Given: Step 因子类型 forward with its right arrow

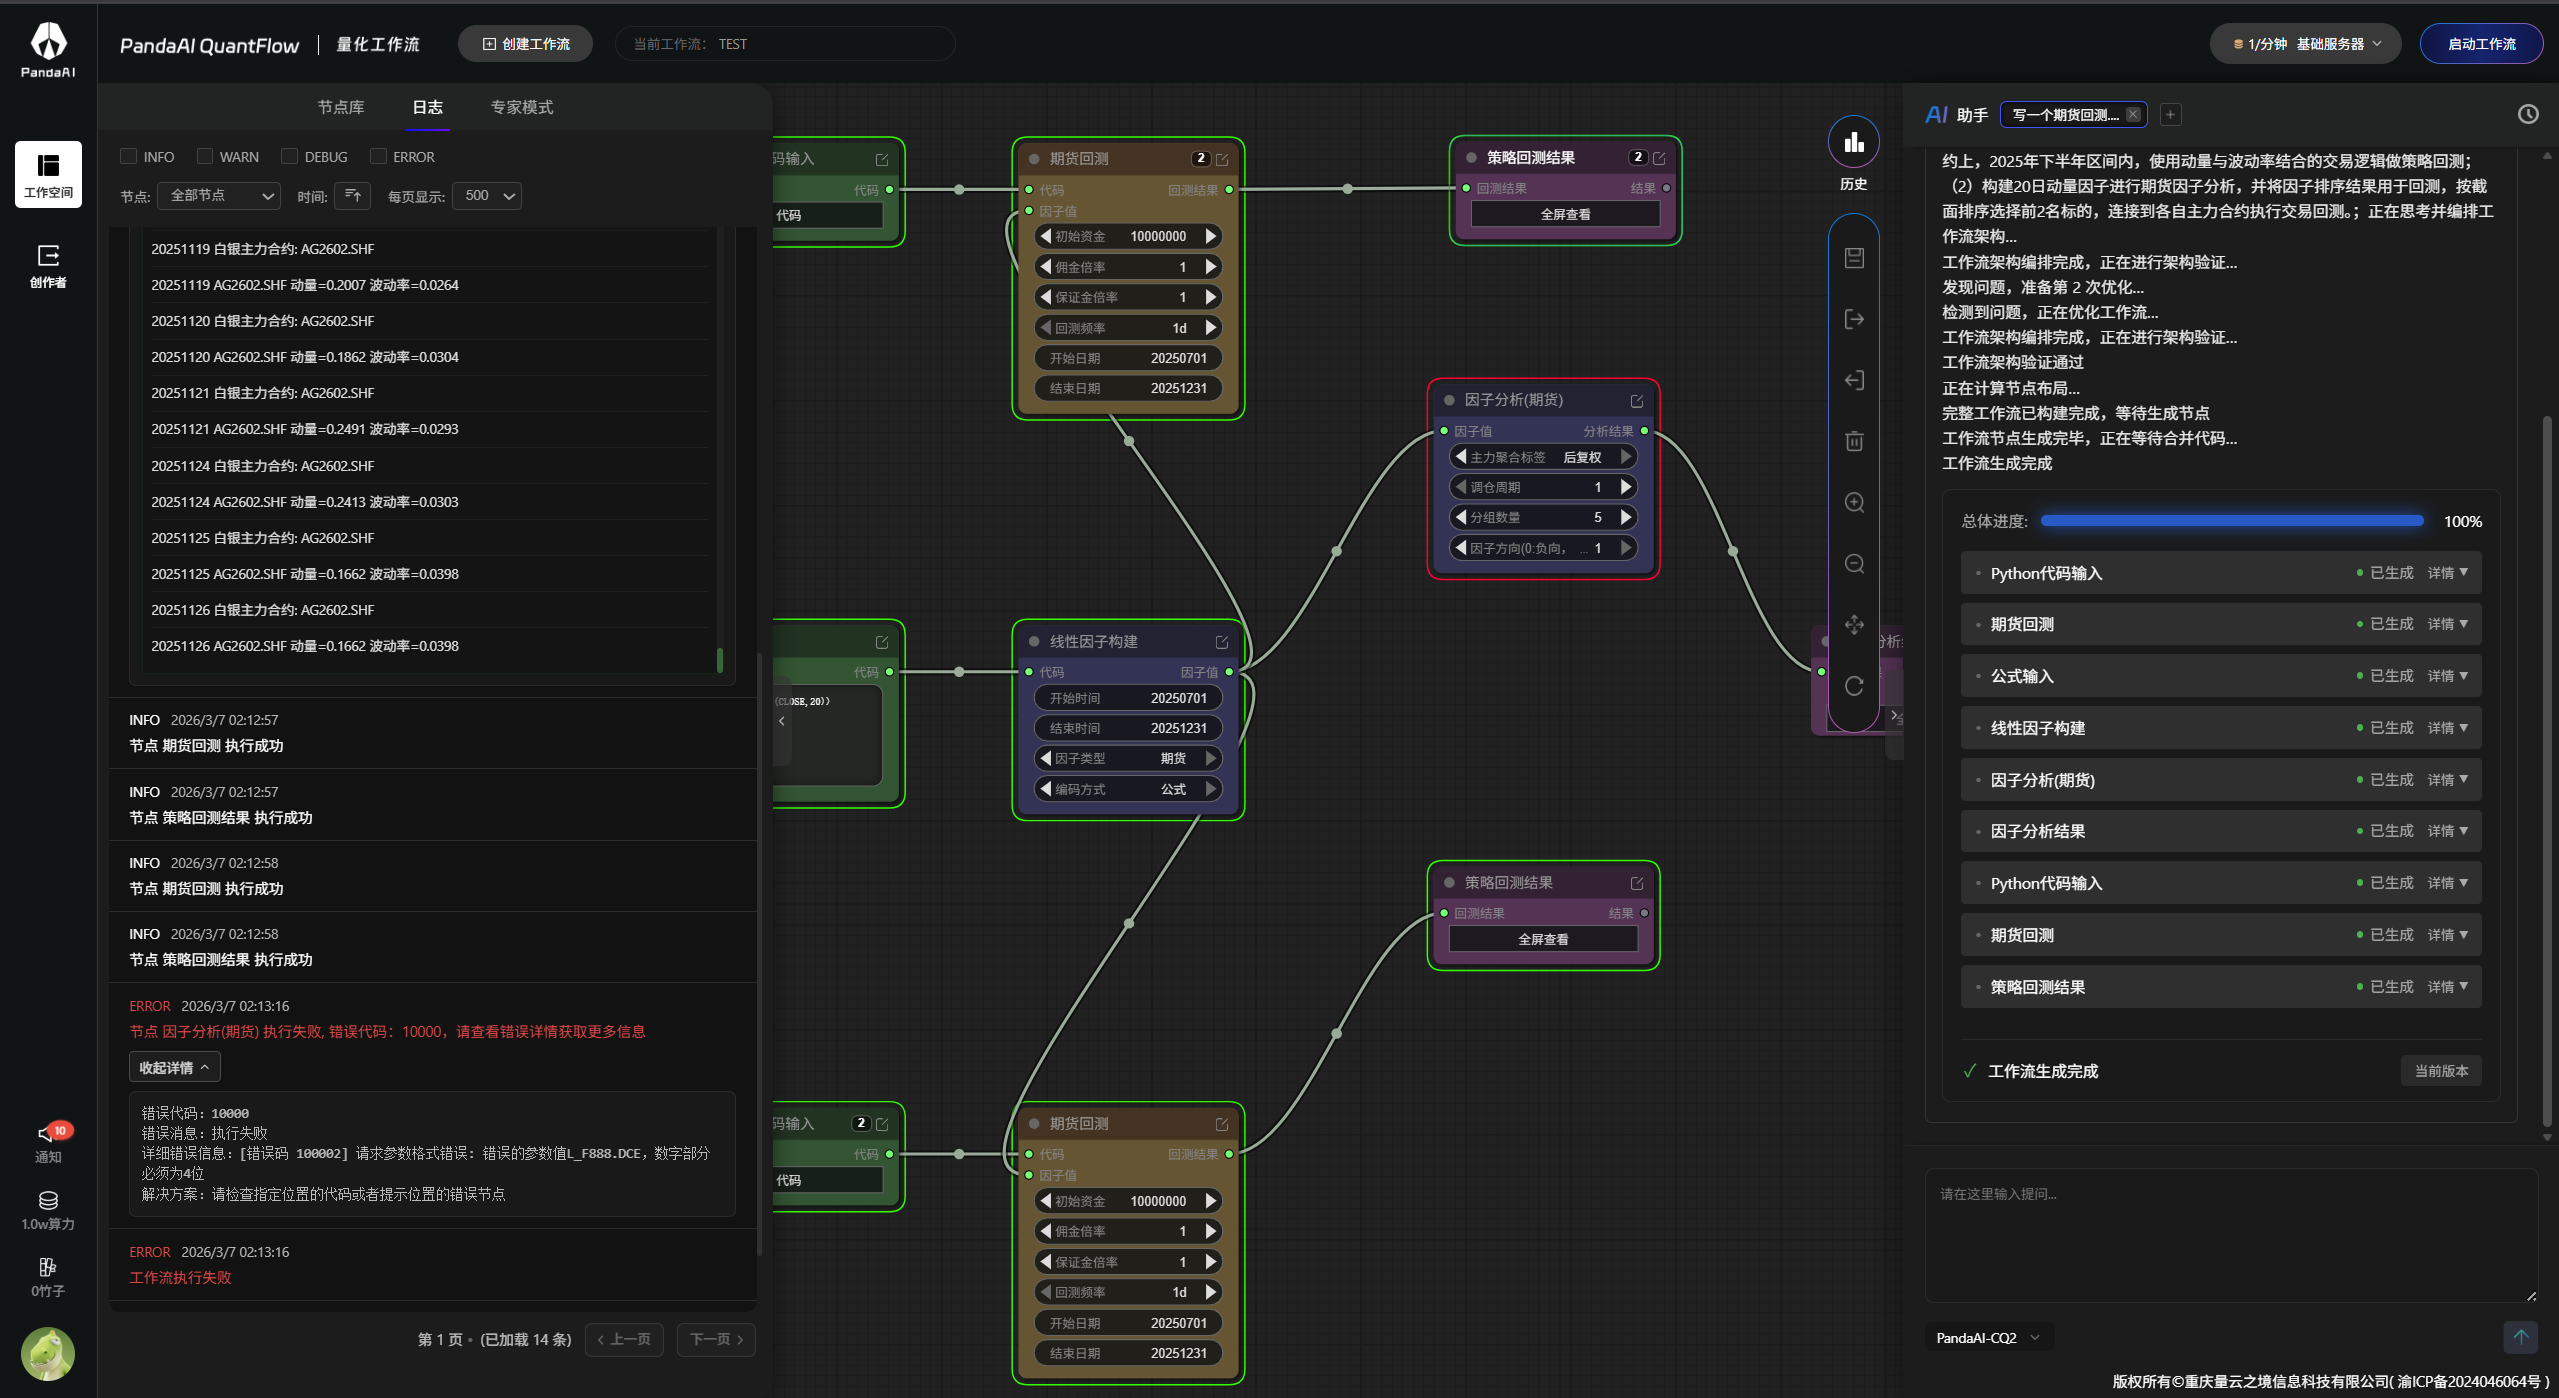Looking at the screenshot, I should (x=1211, y=758).
